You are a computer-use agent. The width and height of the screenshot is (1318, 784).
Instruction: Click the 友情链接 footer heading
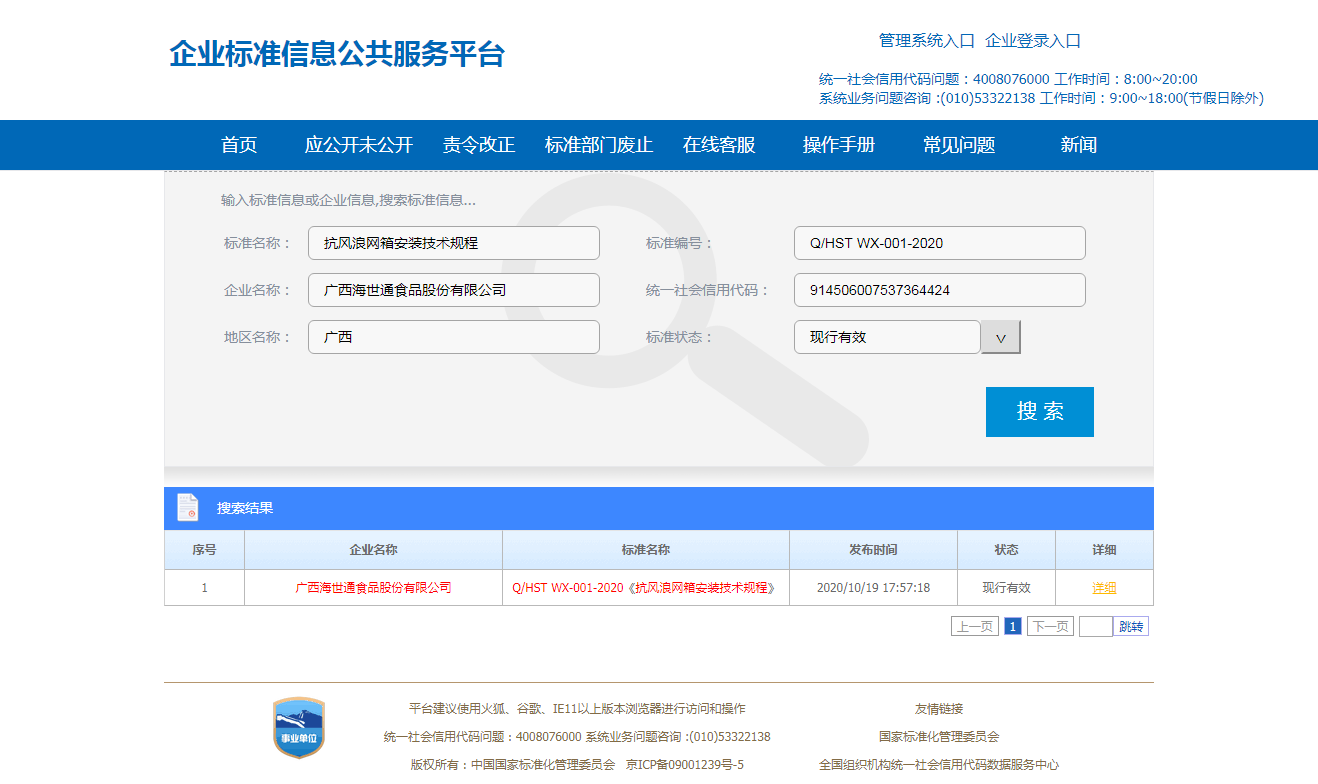tap(939, 709)
